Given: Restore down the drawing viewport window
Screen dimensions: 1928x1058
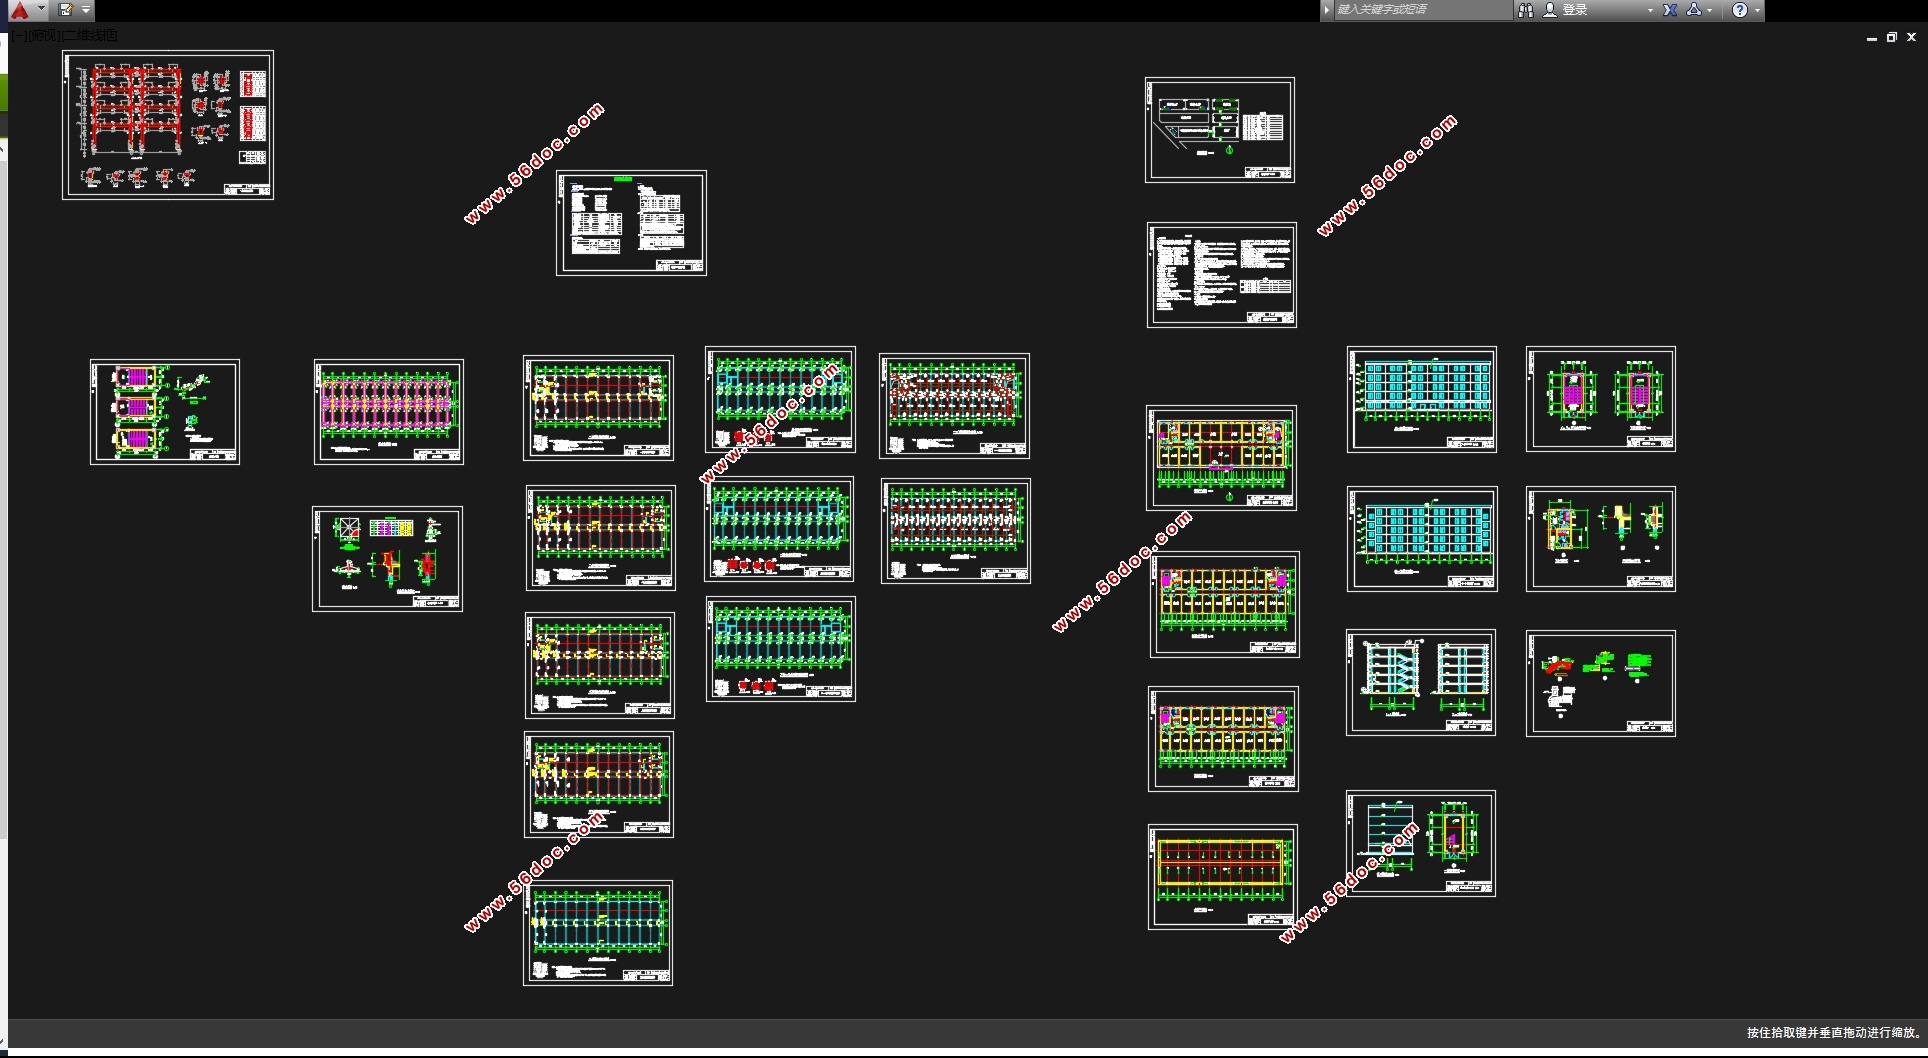Looking at the screenshot, I should tap(1891, 37).
